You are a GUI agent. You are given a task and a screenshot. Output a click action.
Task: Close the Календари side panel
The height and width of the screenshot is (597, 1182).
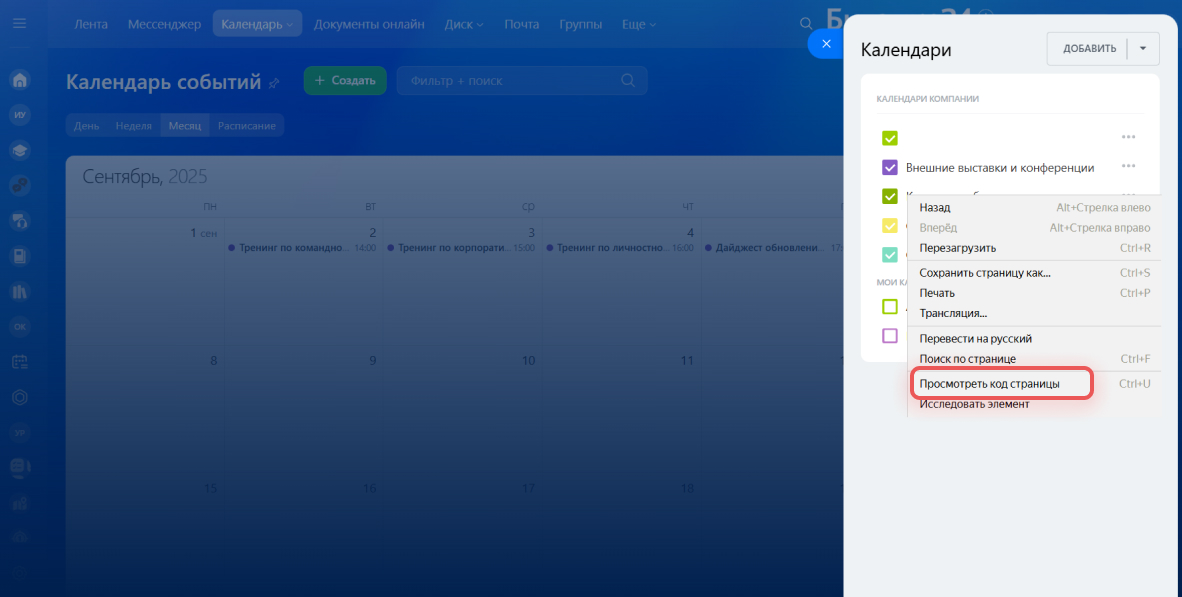click(825, 44)
